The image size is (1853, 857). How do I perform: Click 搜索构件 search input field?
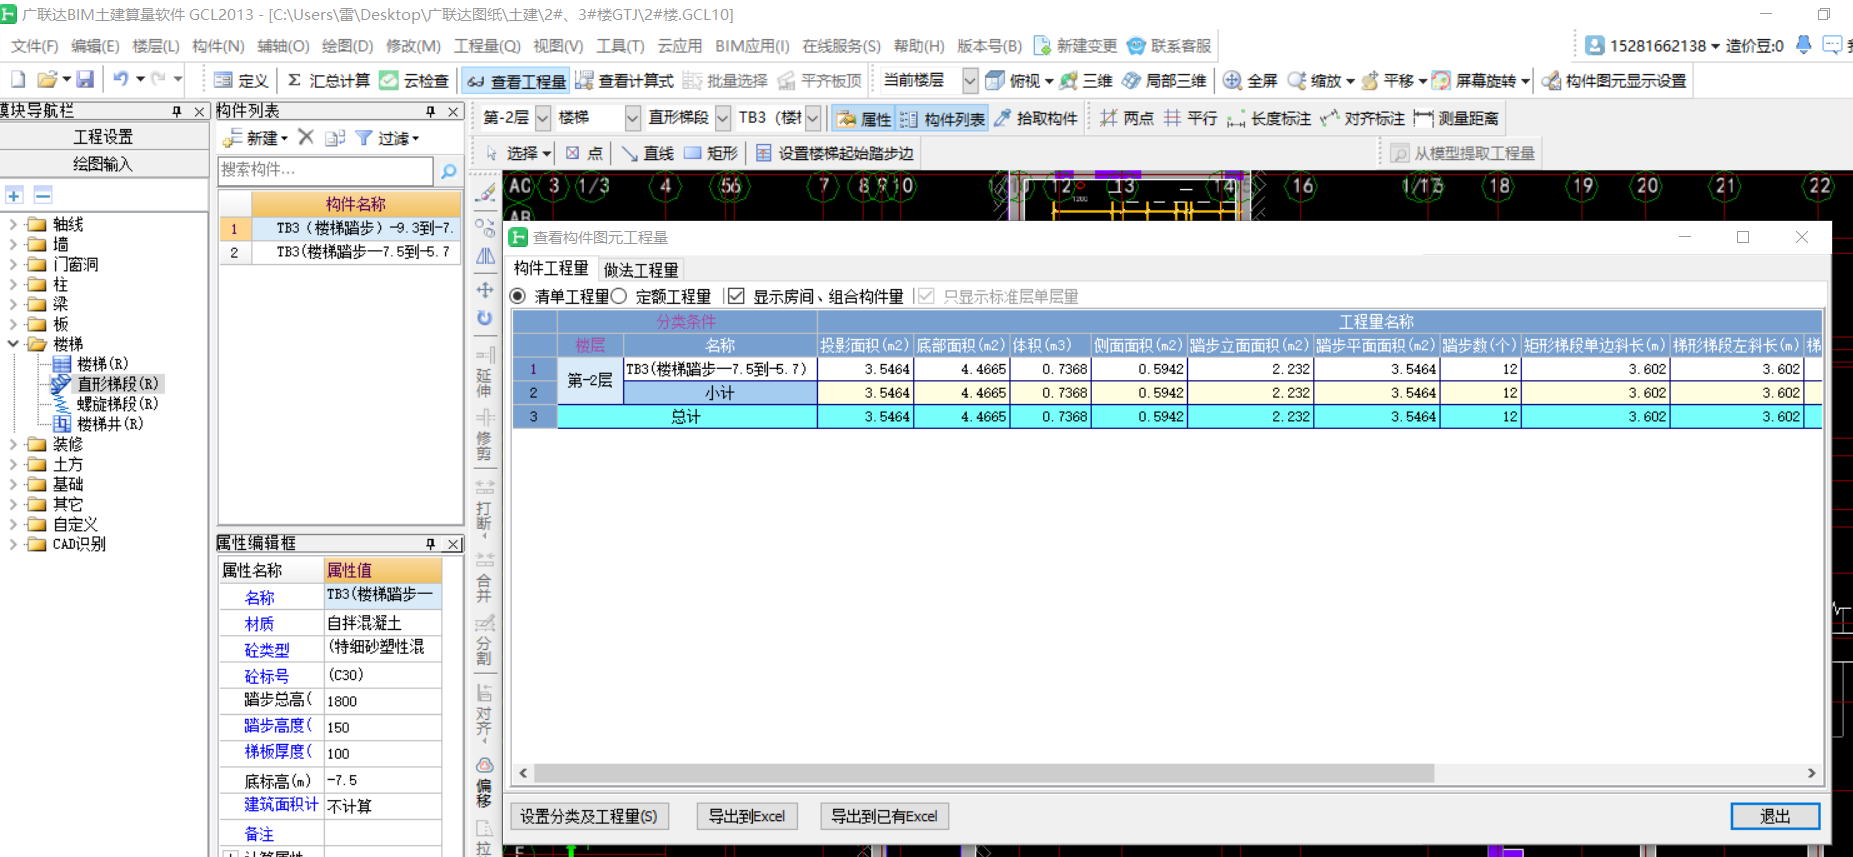(x=326, y=170)
